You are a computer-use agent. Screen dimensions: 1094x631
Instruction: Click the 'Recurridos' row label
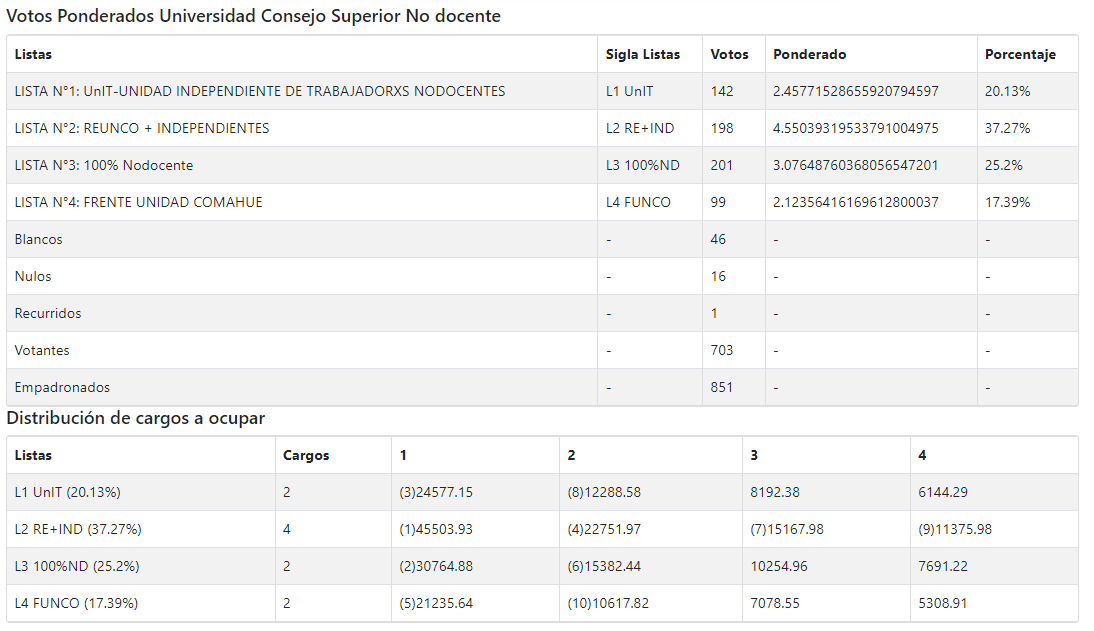point(48,313)
